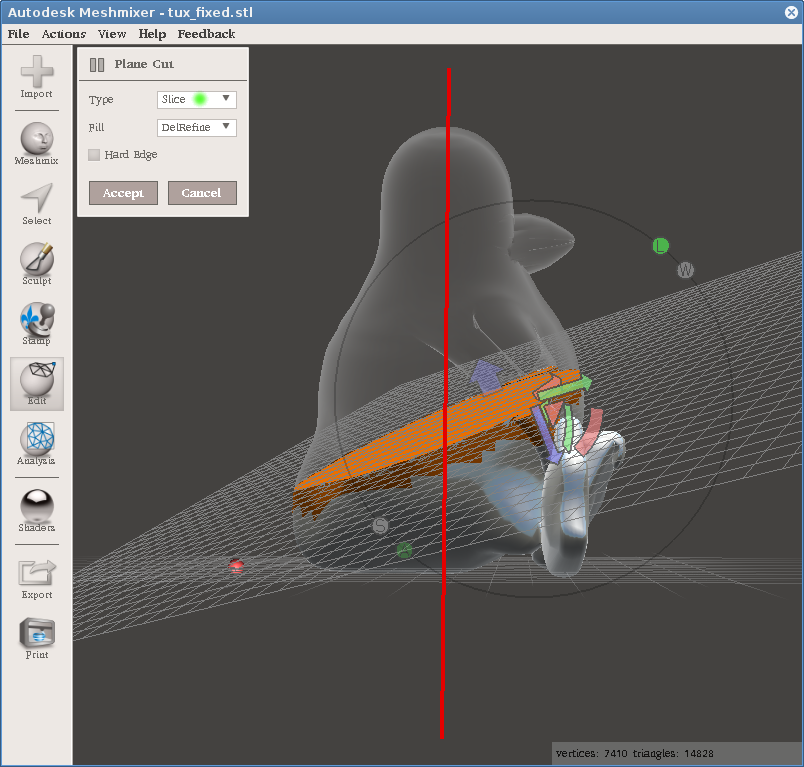
Task: Click the vertices and triangles status readout
Action: pos(635,754)
